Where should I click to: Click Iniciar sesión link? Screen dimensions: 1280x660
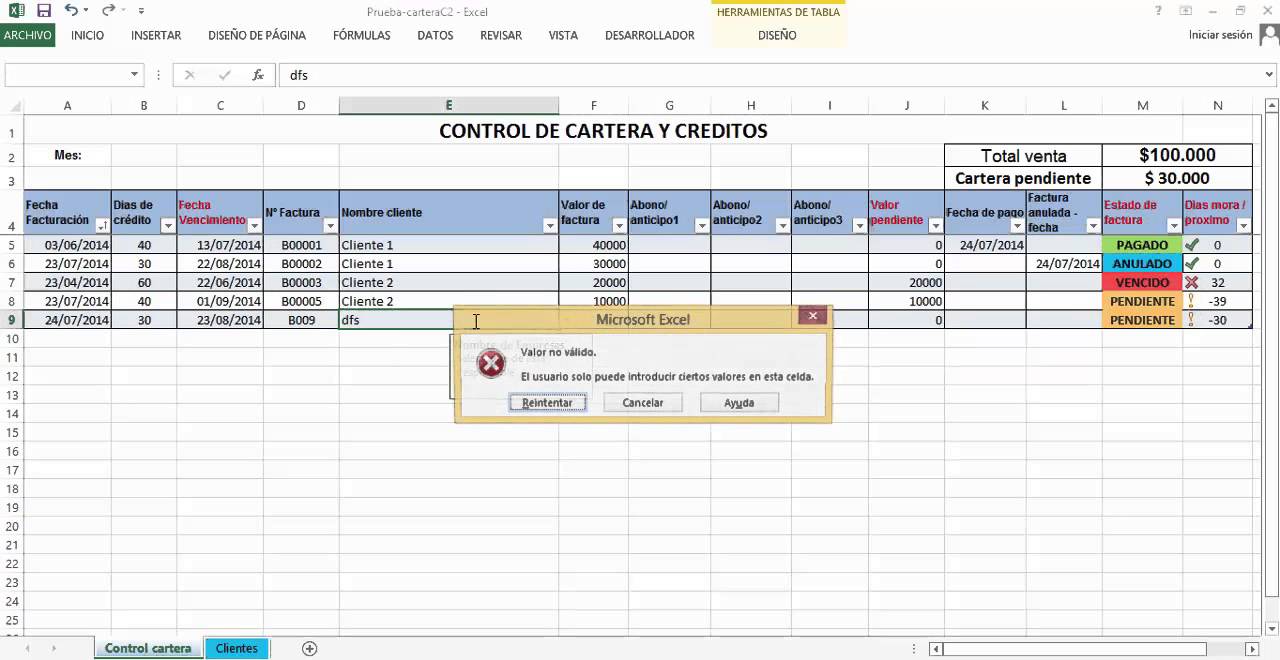click(1220, 35)
